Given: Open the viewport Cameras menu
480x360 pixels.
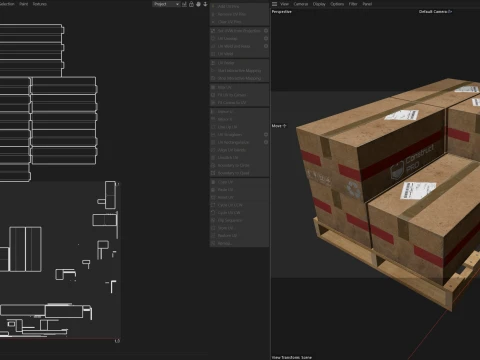Looking at the screenshot, I should pos(301,4).
